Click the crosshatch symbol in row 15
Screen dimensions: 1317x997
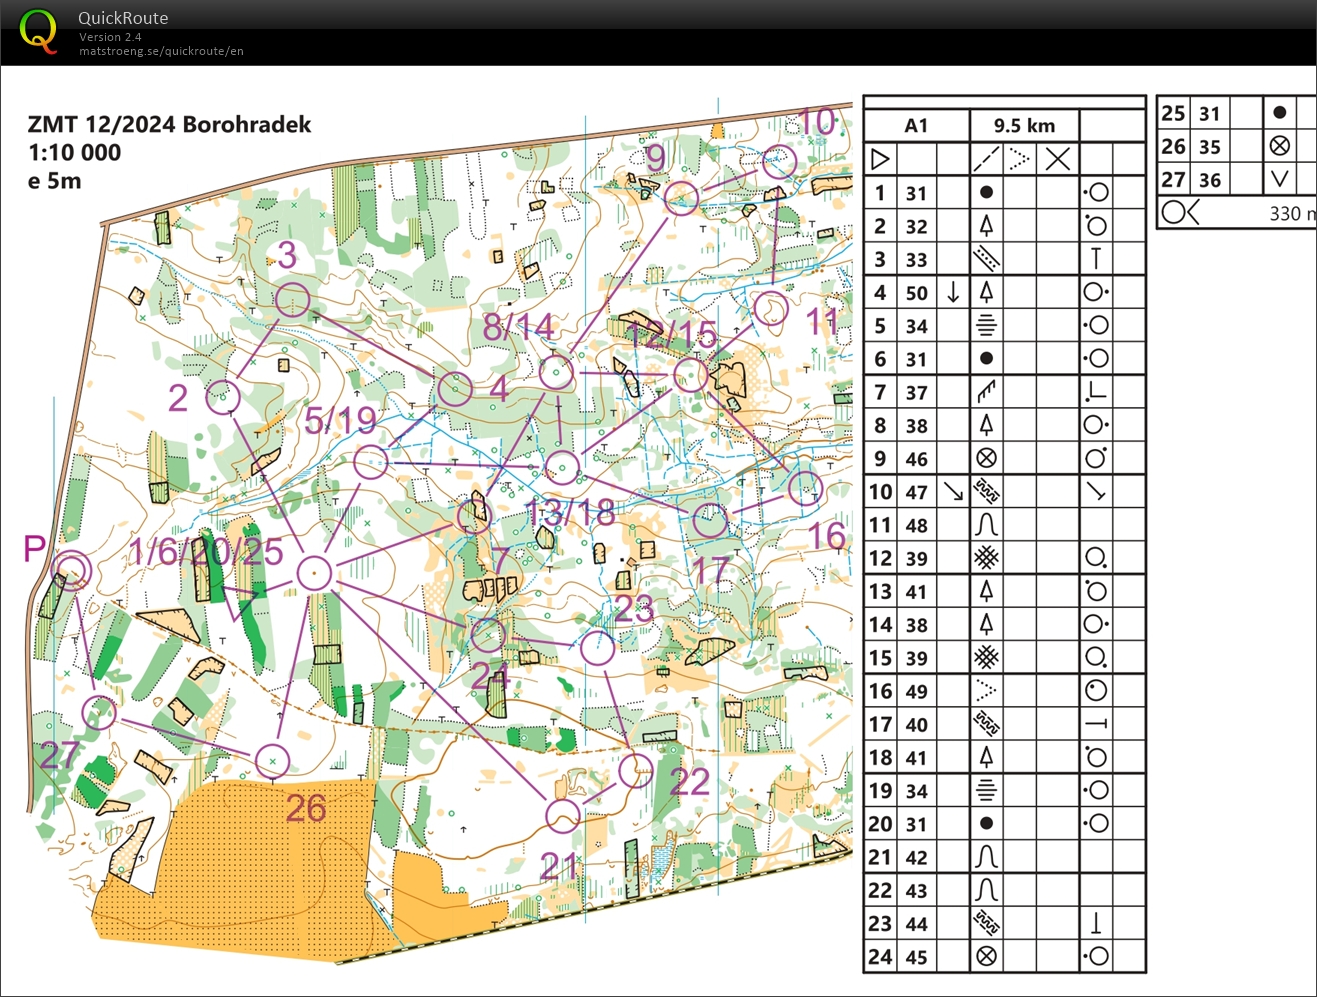986,657
